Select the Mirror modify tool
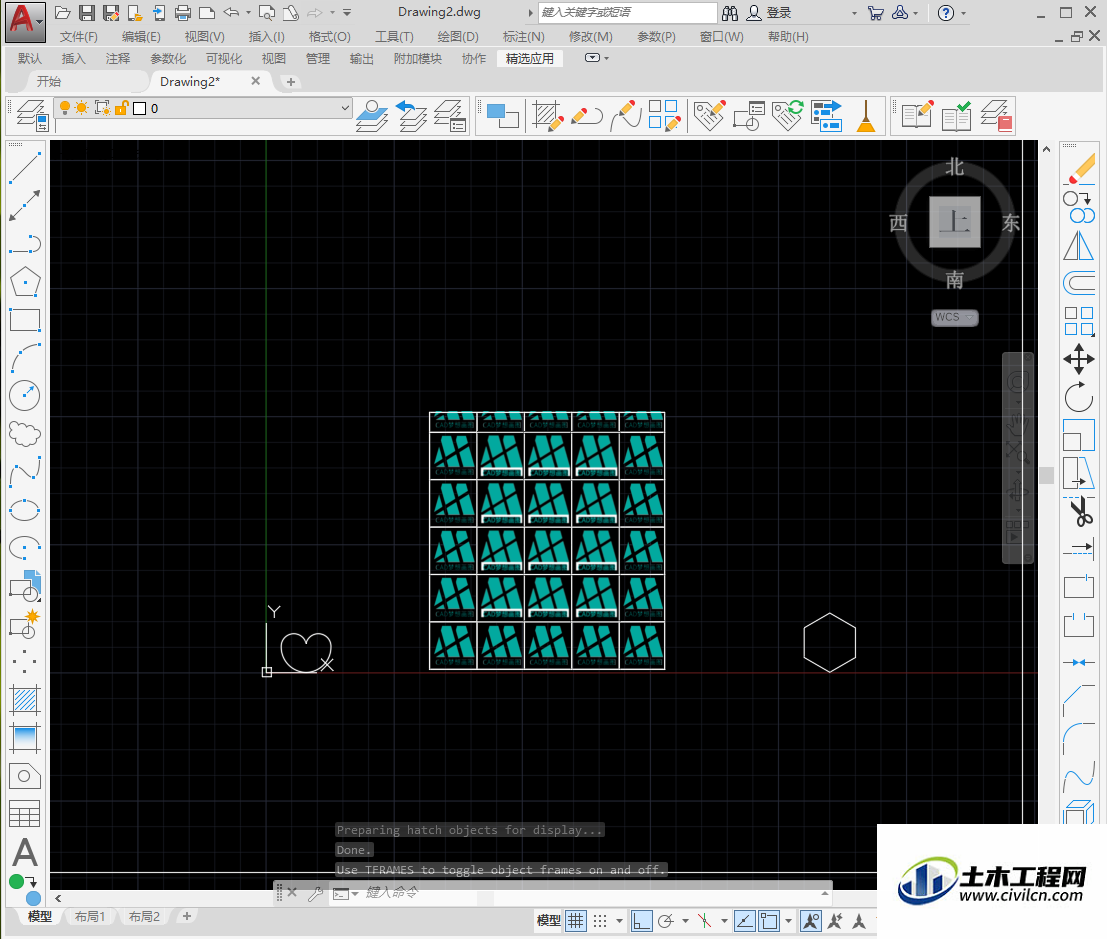1107x939 pixels. coord(1079,246)
